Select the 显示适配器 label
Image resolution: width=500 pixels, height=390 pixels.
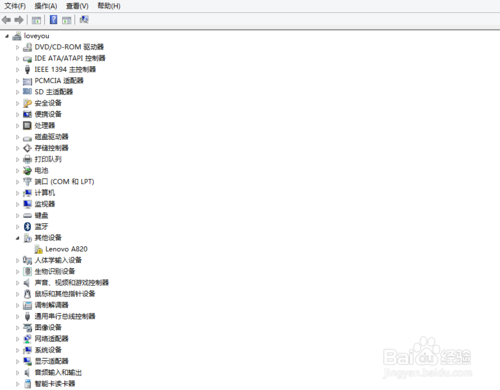[51, 361]
